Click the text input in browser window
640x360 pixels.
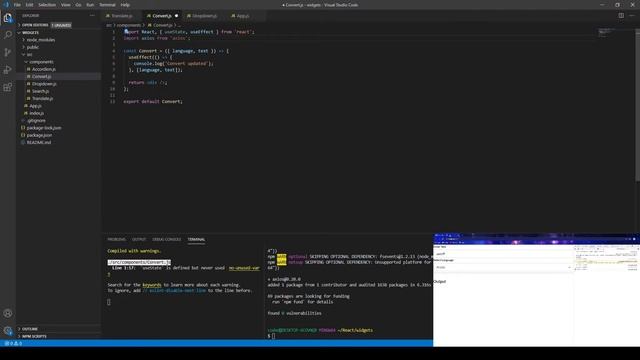(x=503, y=254)
